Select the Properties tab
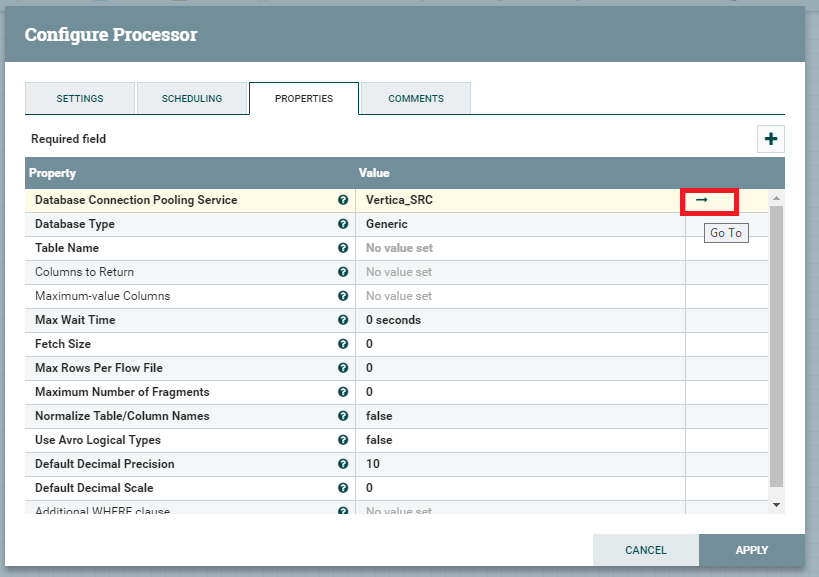The width and height of the screenshot is (819, 577). click(x=304, y=98)
